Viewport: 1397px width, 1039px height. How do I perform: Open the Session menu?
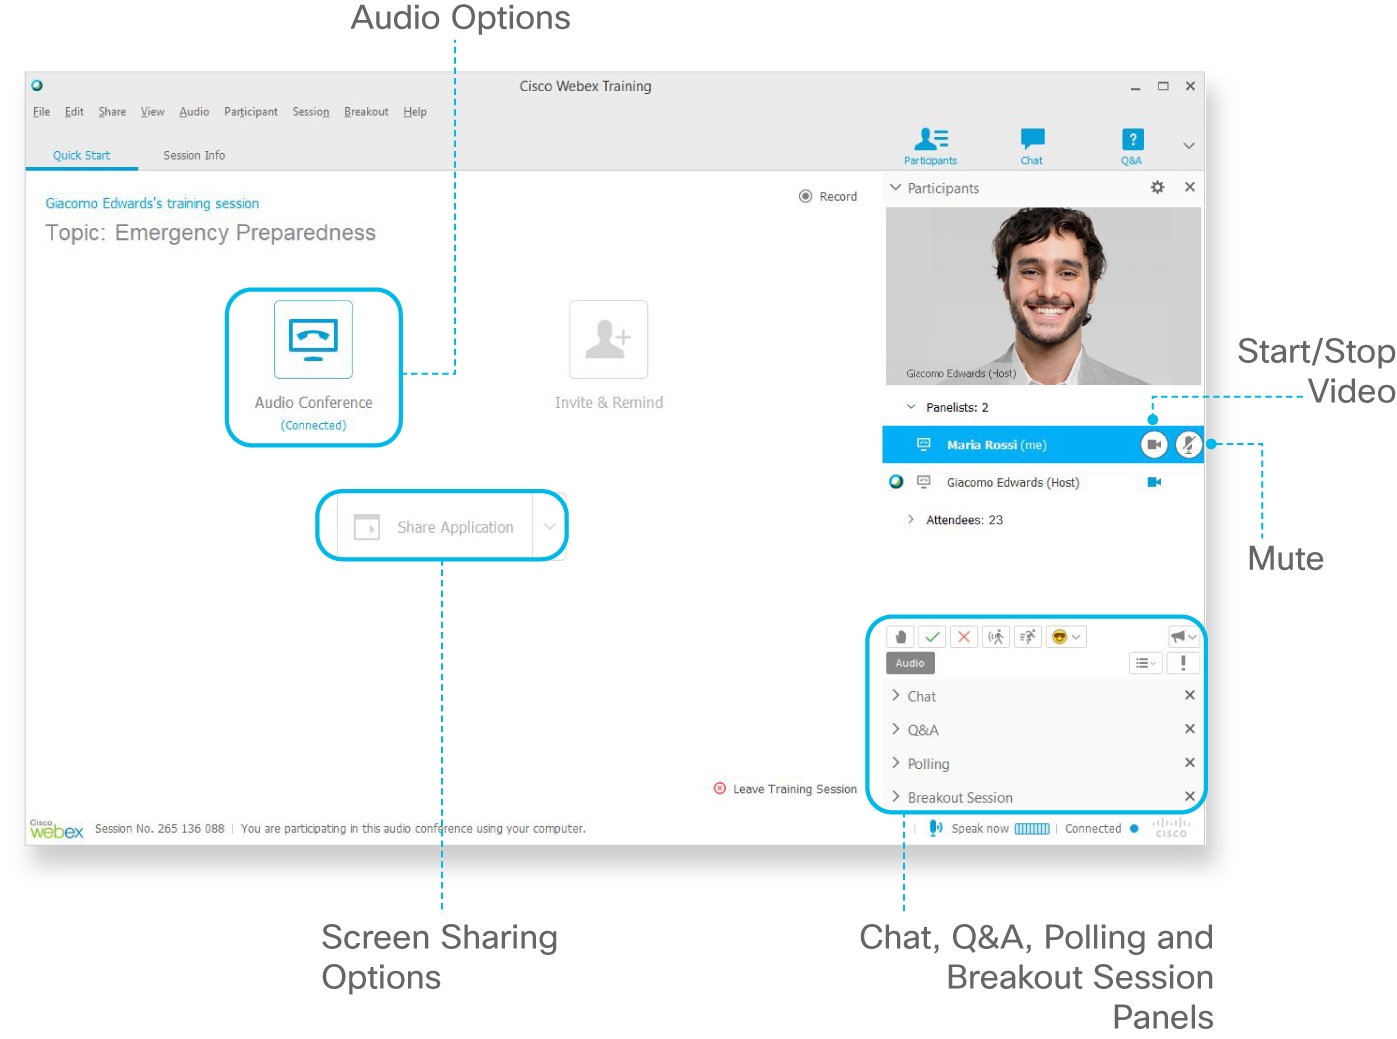[311, 112]
